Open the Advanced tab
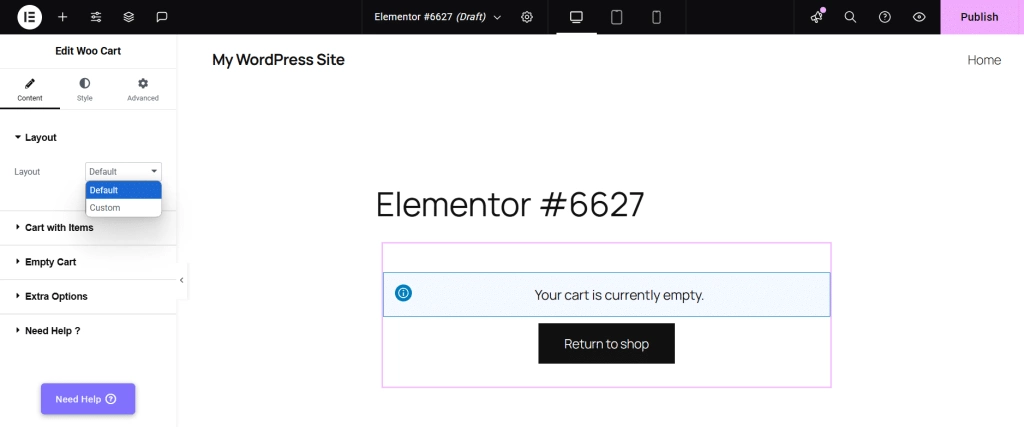The image size is (1024, 427). click(143, 89)
